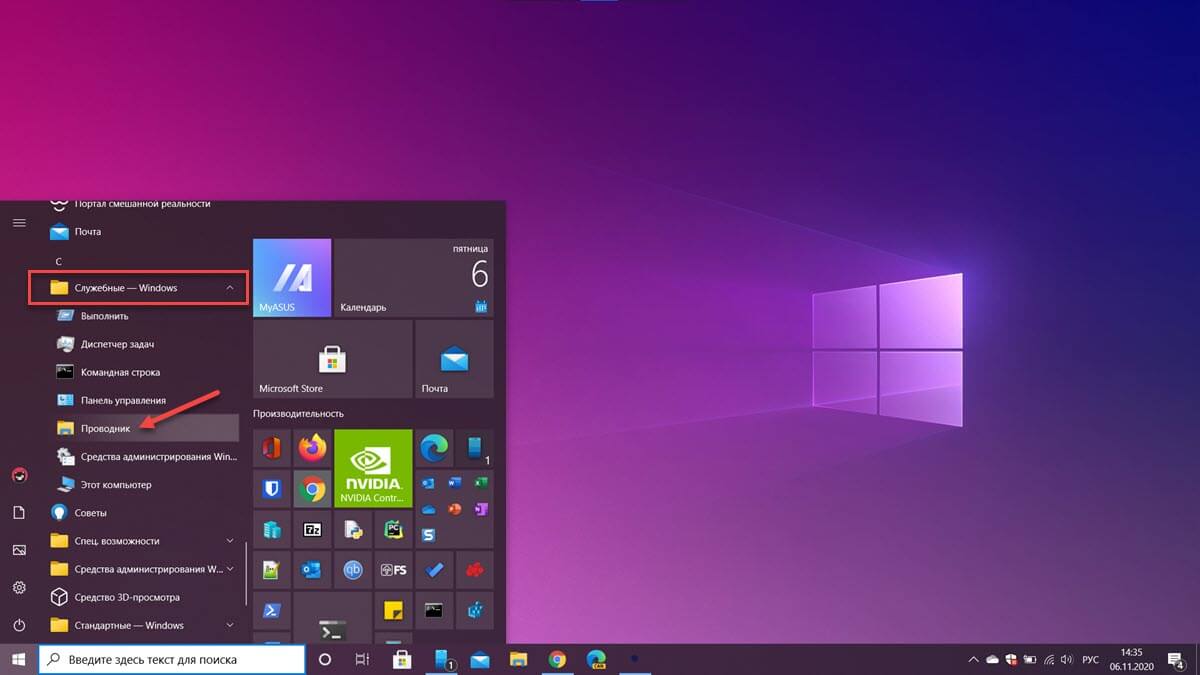The image size is (1200, 675).
Task: Launch Firefox from the Start tiles
Action: click(313, 449)
